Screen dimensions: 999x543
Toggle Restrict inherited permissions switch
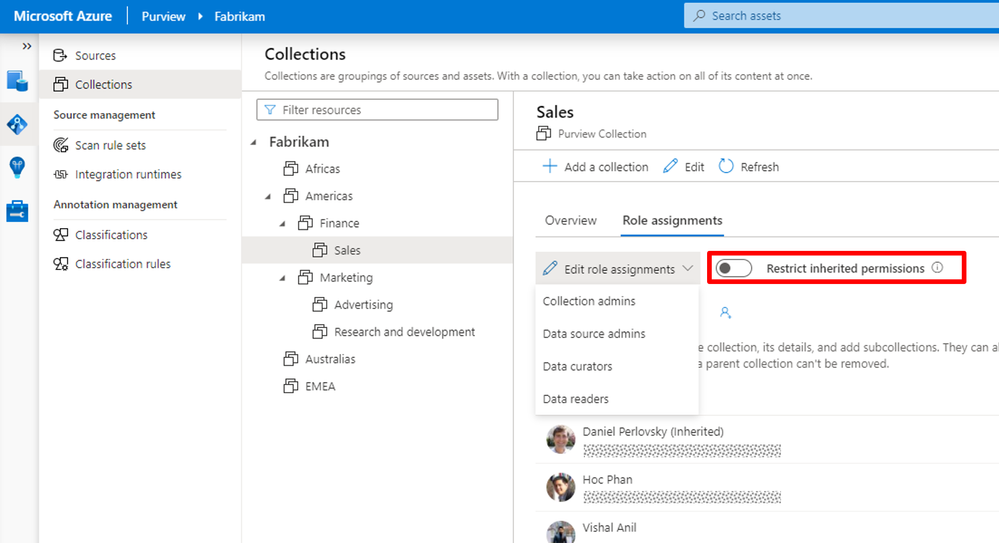(x=734, y=268)
